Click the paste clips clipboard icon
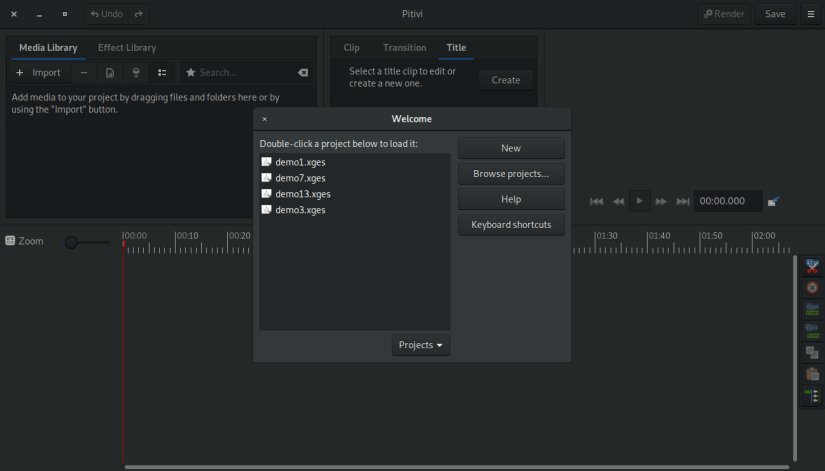Image resolution: width=825 pixels, height=471 pixels. click(812, 374)
